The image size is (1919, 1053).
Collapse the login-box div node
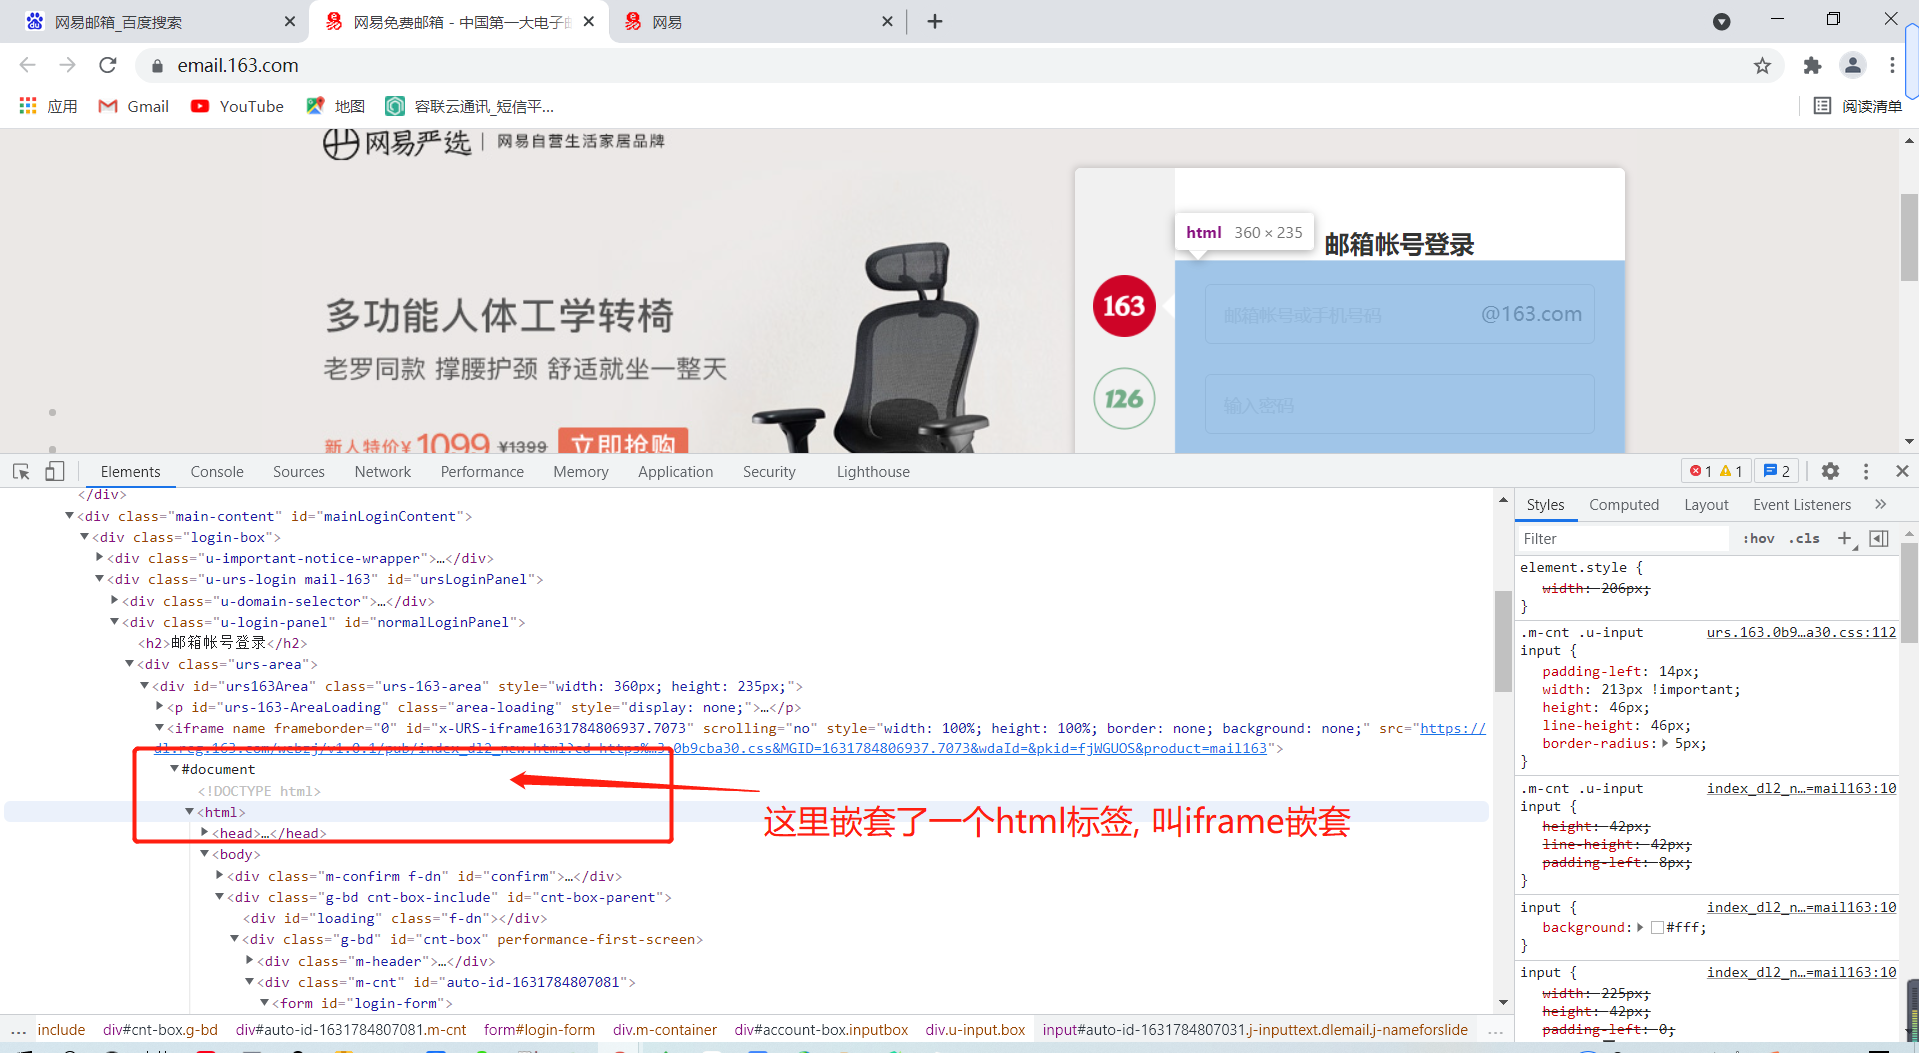point(84,537)
